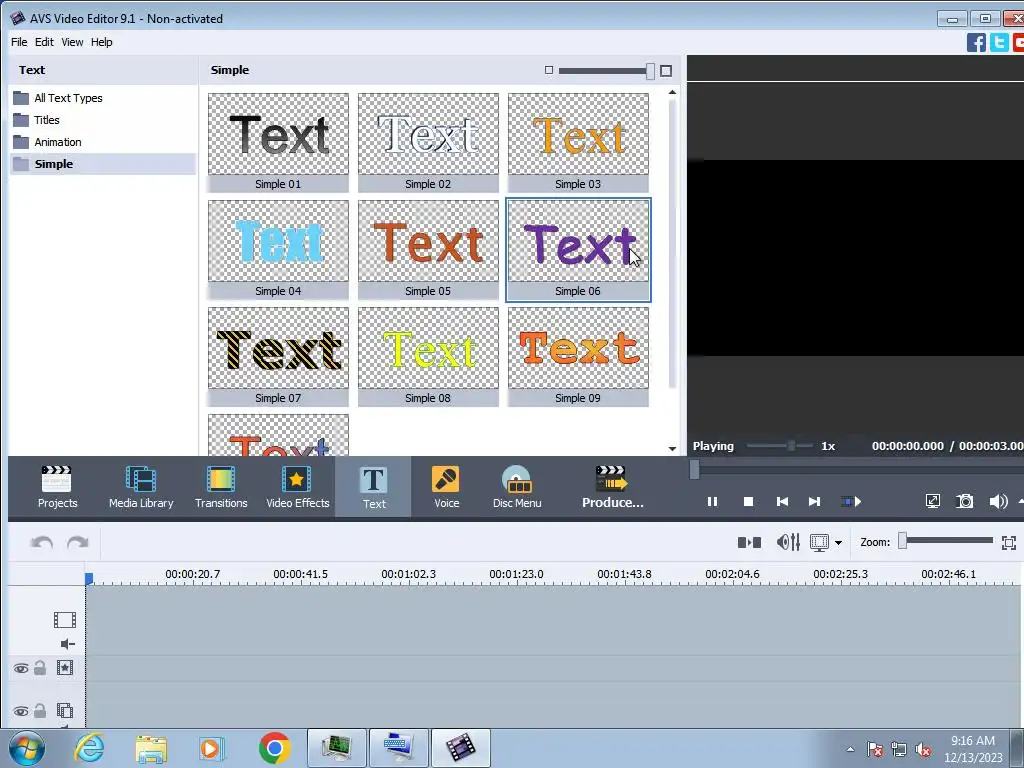Open the Media Library
This screenshot has height=768, width=1024.
[x=141, y=487]
